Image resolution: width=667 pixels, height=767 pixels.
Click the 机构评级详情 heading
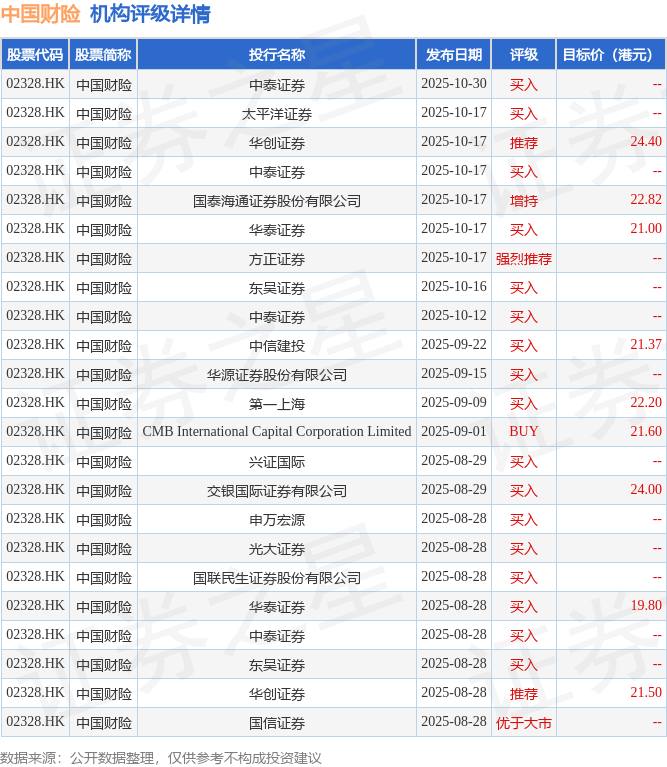[x=150, y=14]
